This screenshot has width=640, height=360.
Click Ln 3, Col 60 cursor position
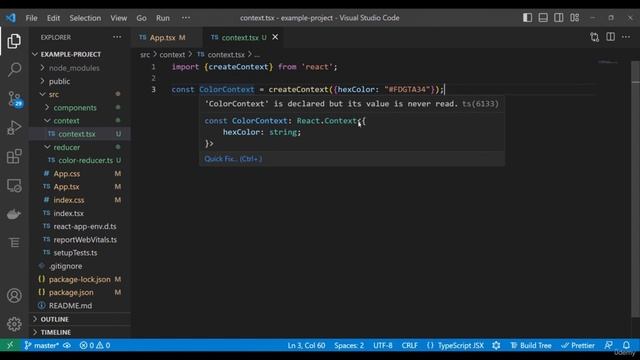click(x=306, y=345)
